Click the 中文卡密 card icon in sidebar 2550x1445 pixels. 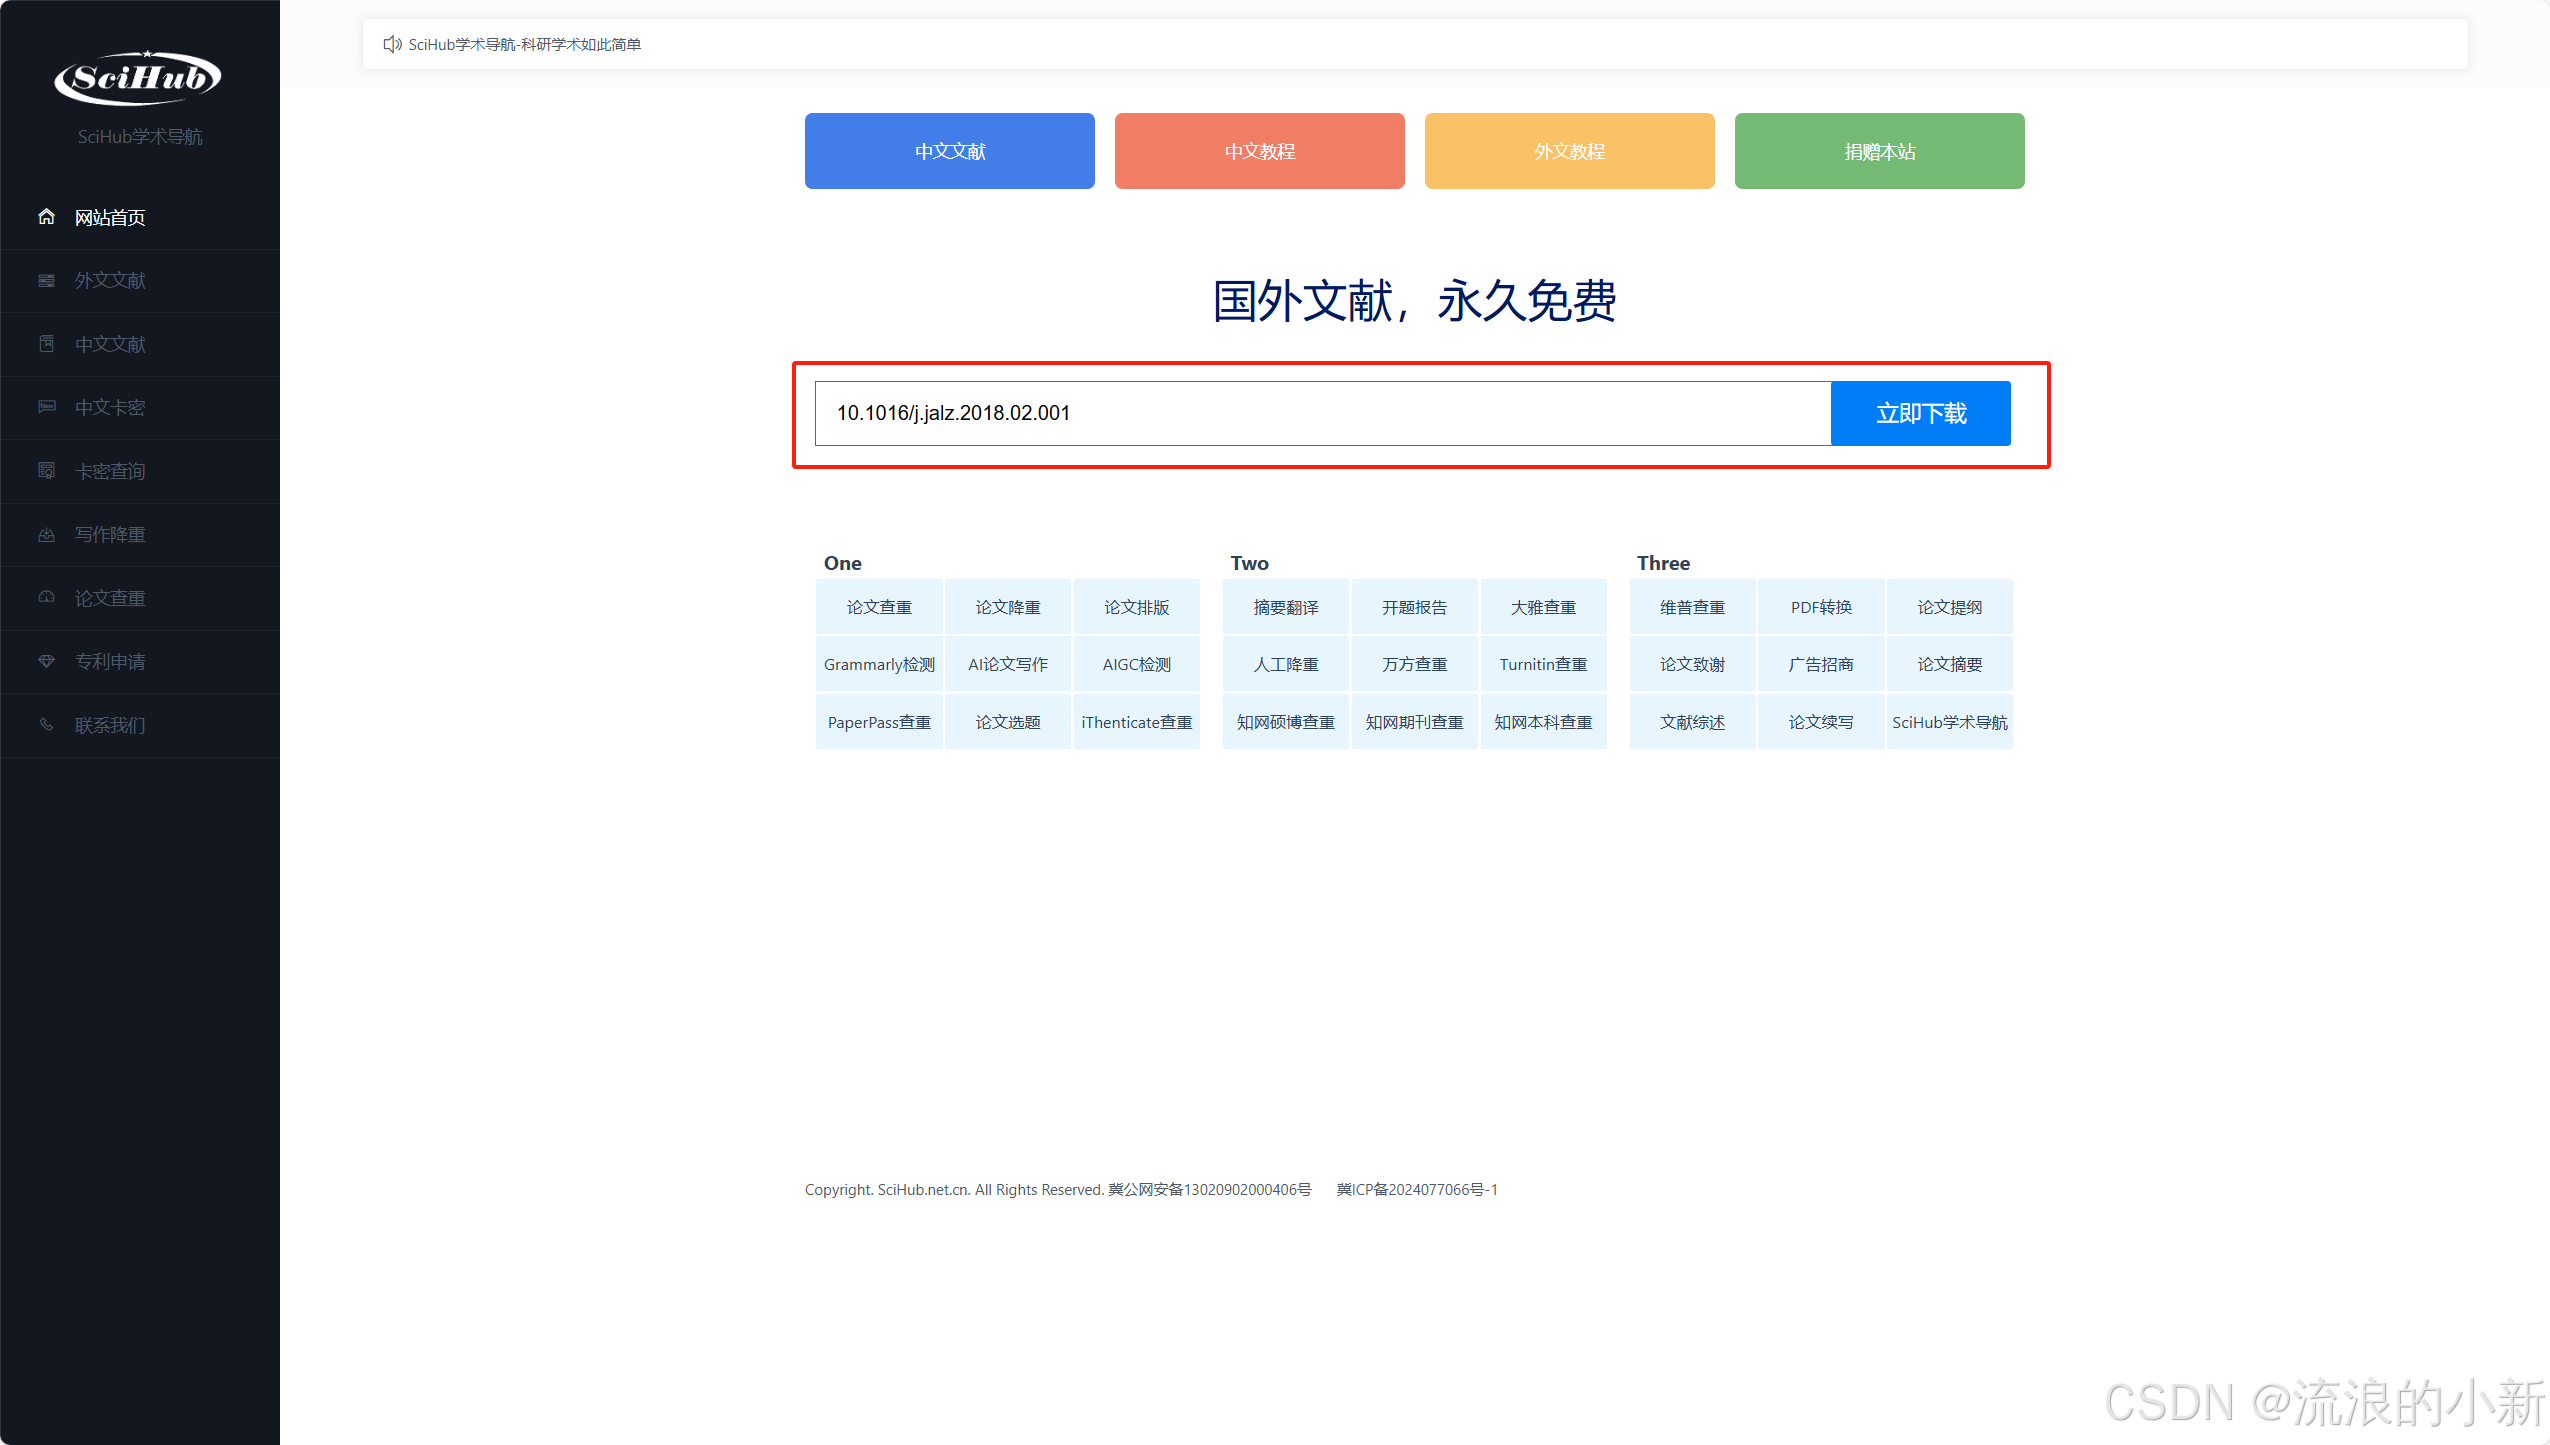[46, 407]
